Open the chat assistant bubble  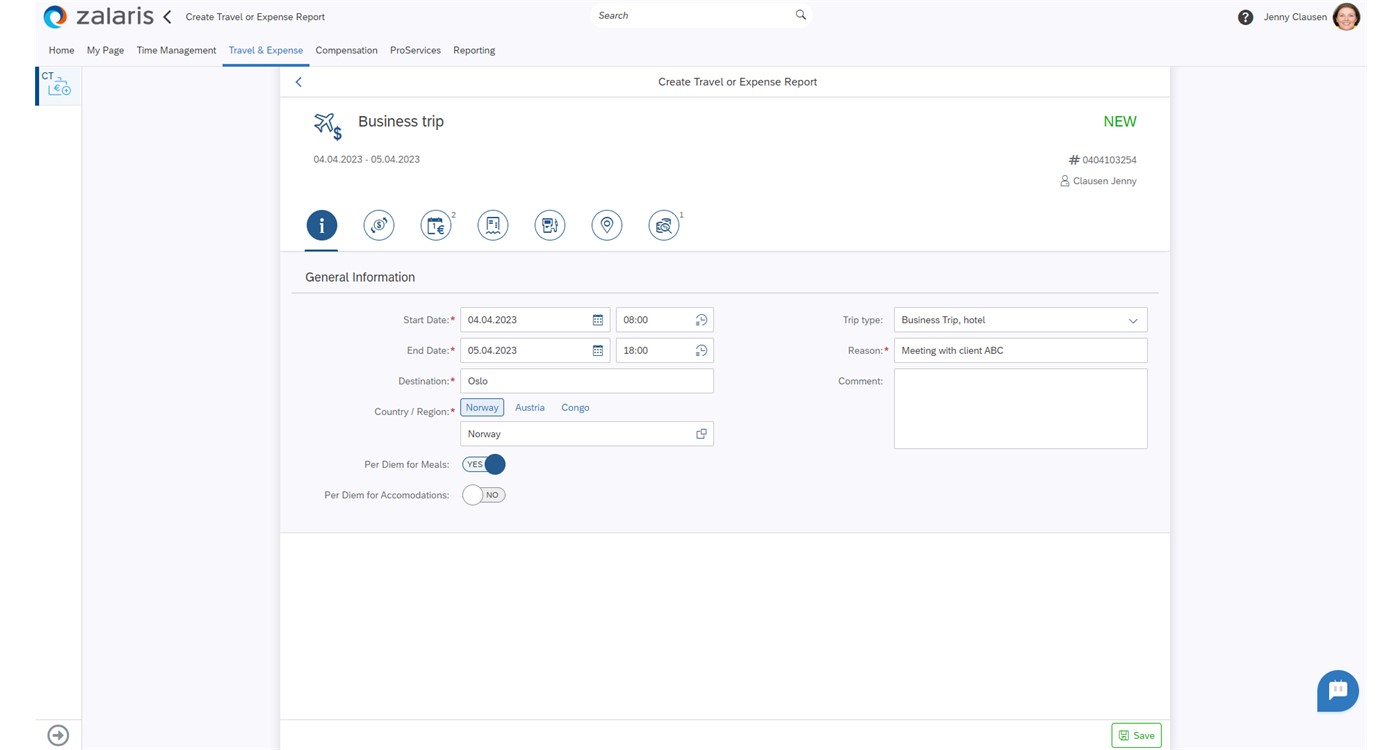coord(1337,690)
